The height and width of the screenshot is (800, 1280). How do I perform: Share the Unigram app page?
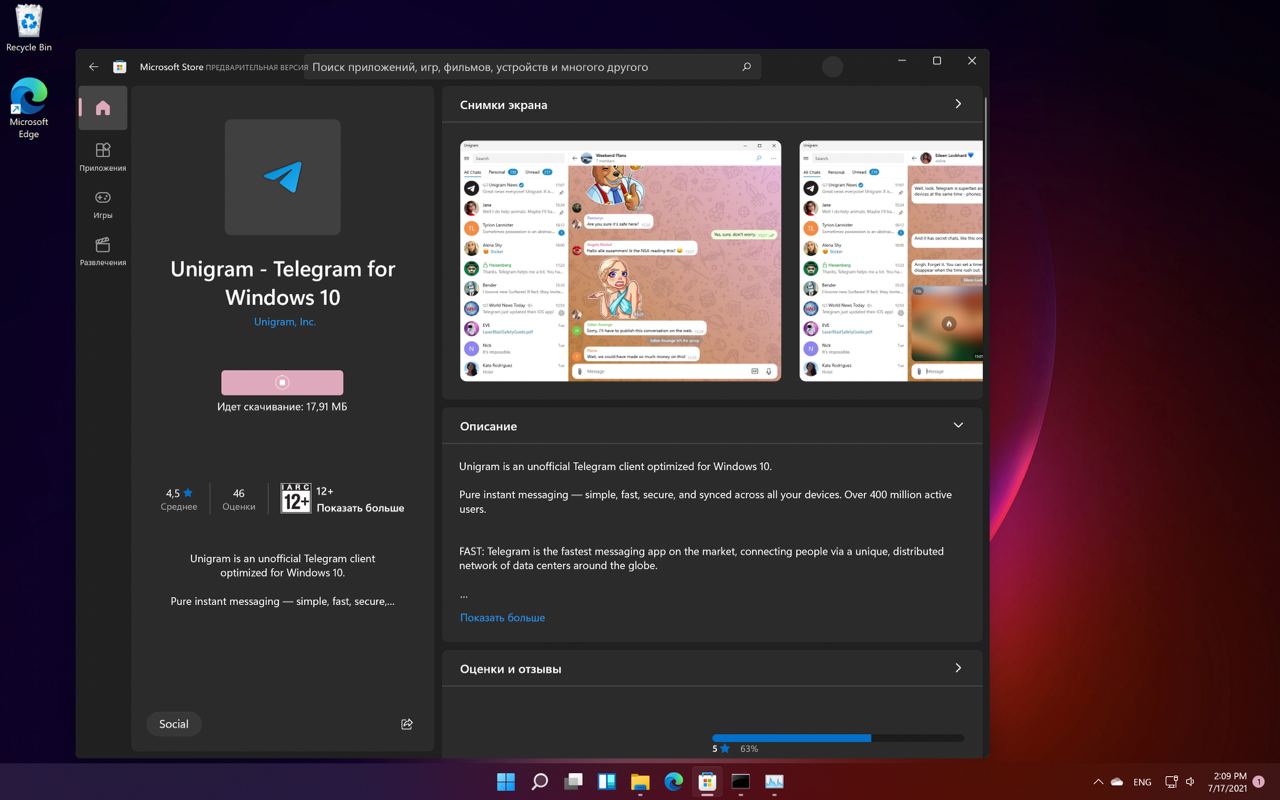[407, 724]
